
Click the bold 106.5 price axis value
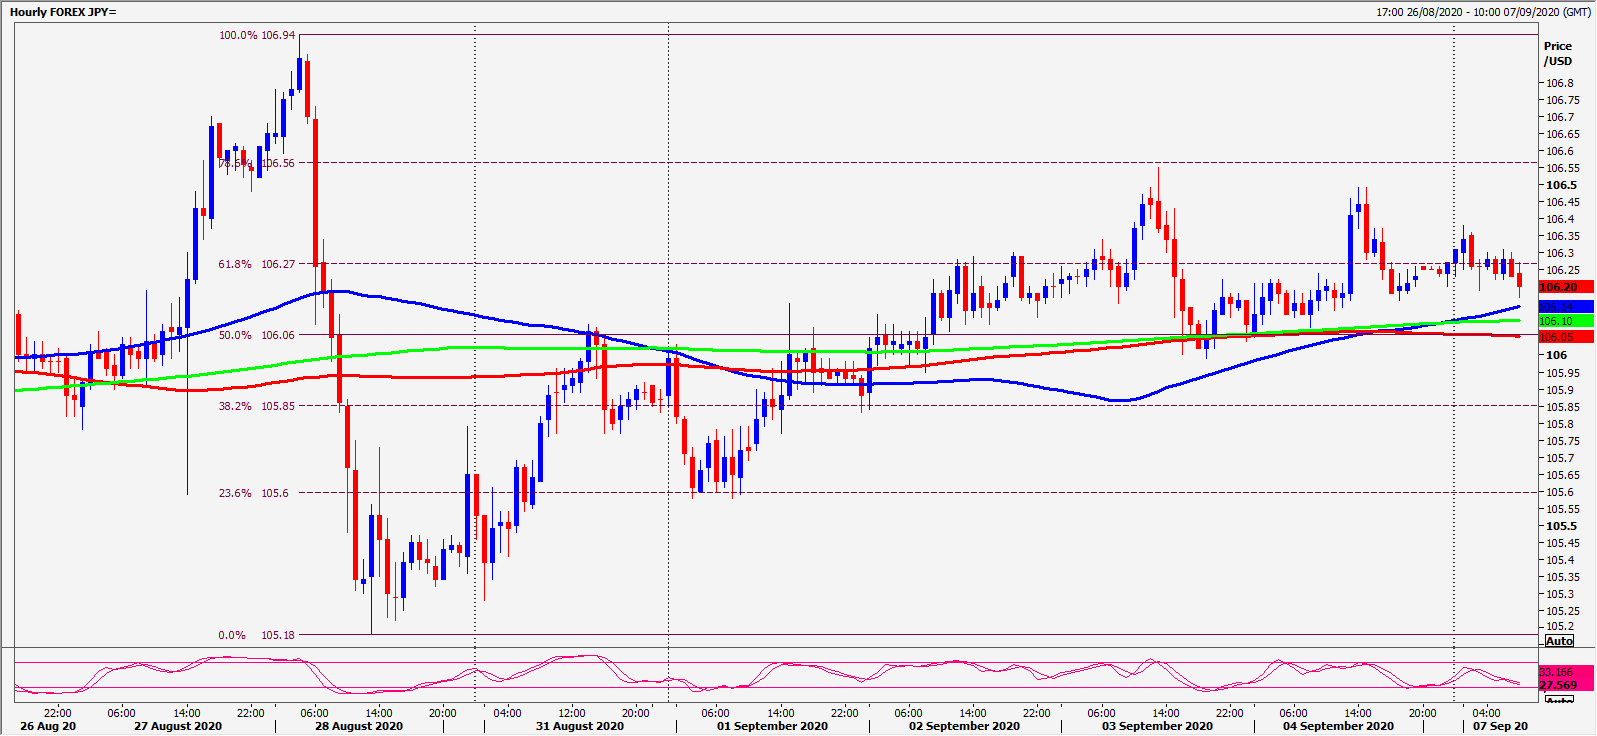(1561, 185)
